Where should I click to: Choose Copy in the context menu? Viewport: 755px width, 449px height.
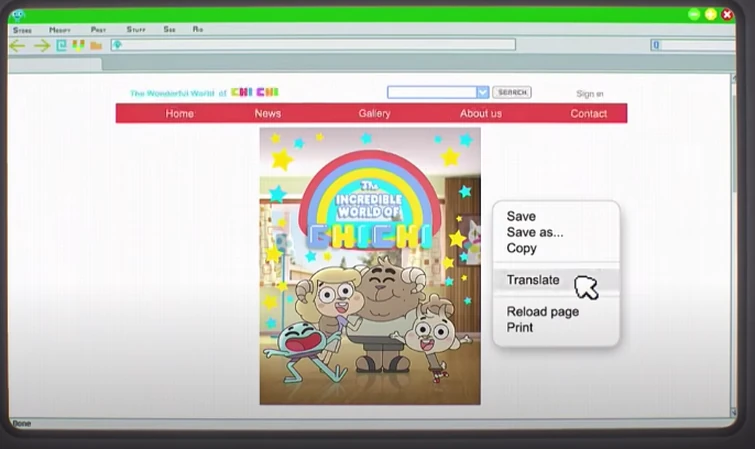coord(521,248)
